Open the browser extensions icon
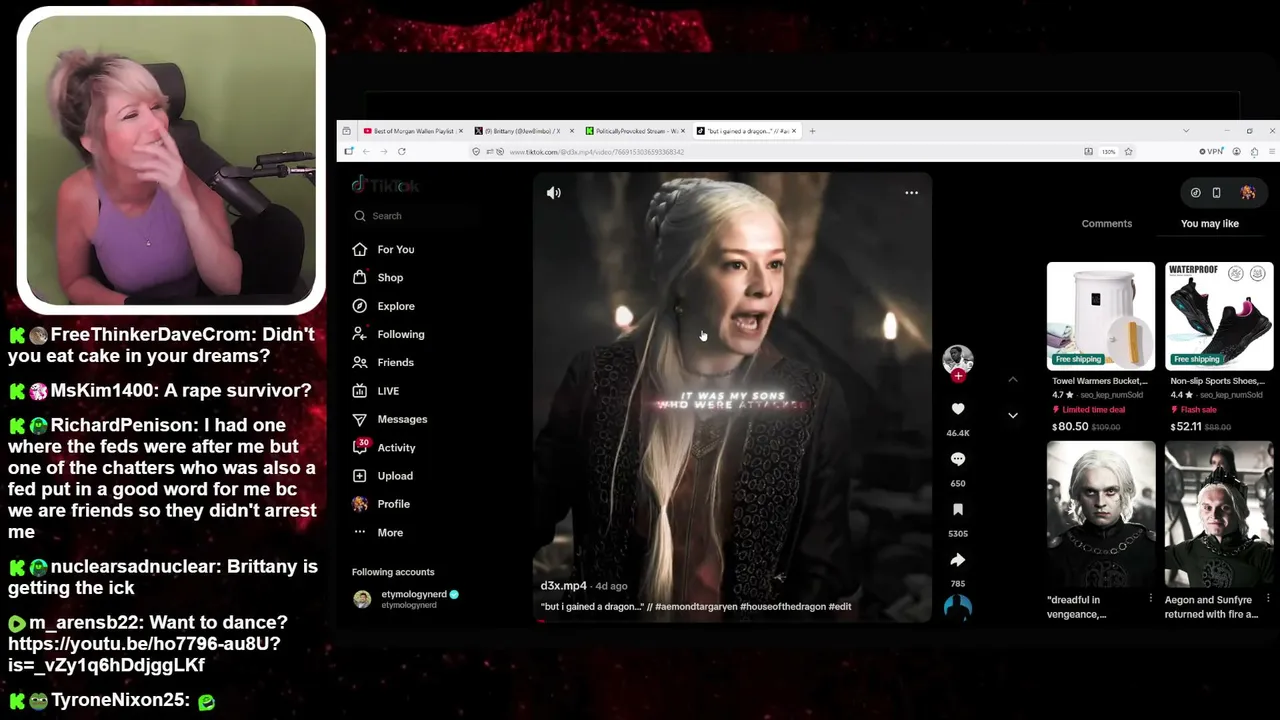 click(x=1255, y=152)
